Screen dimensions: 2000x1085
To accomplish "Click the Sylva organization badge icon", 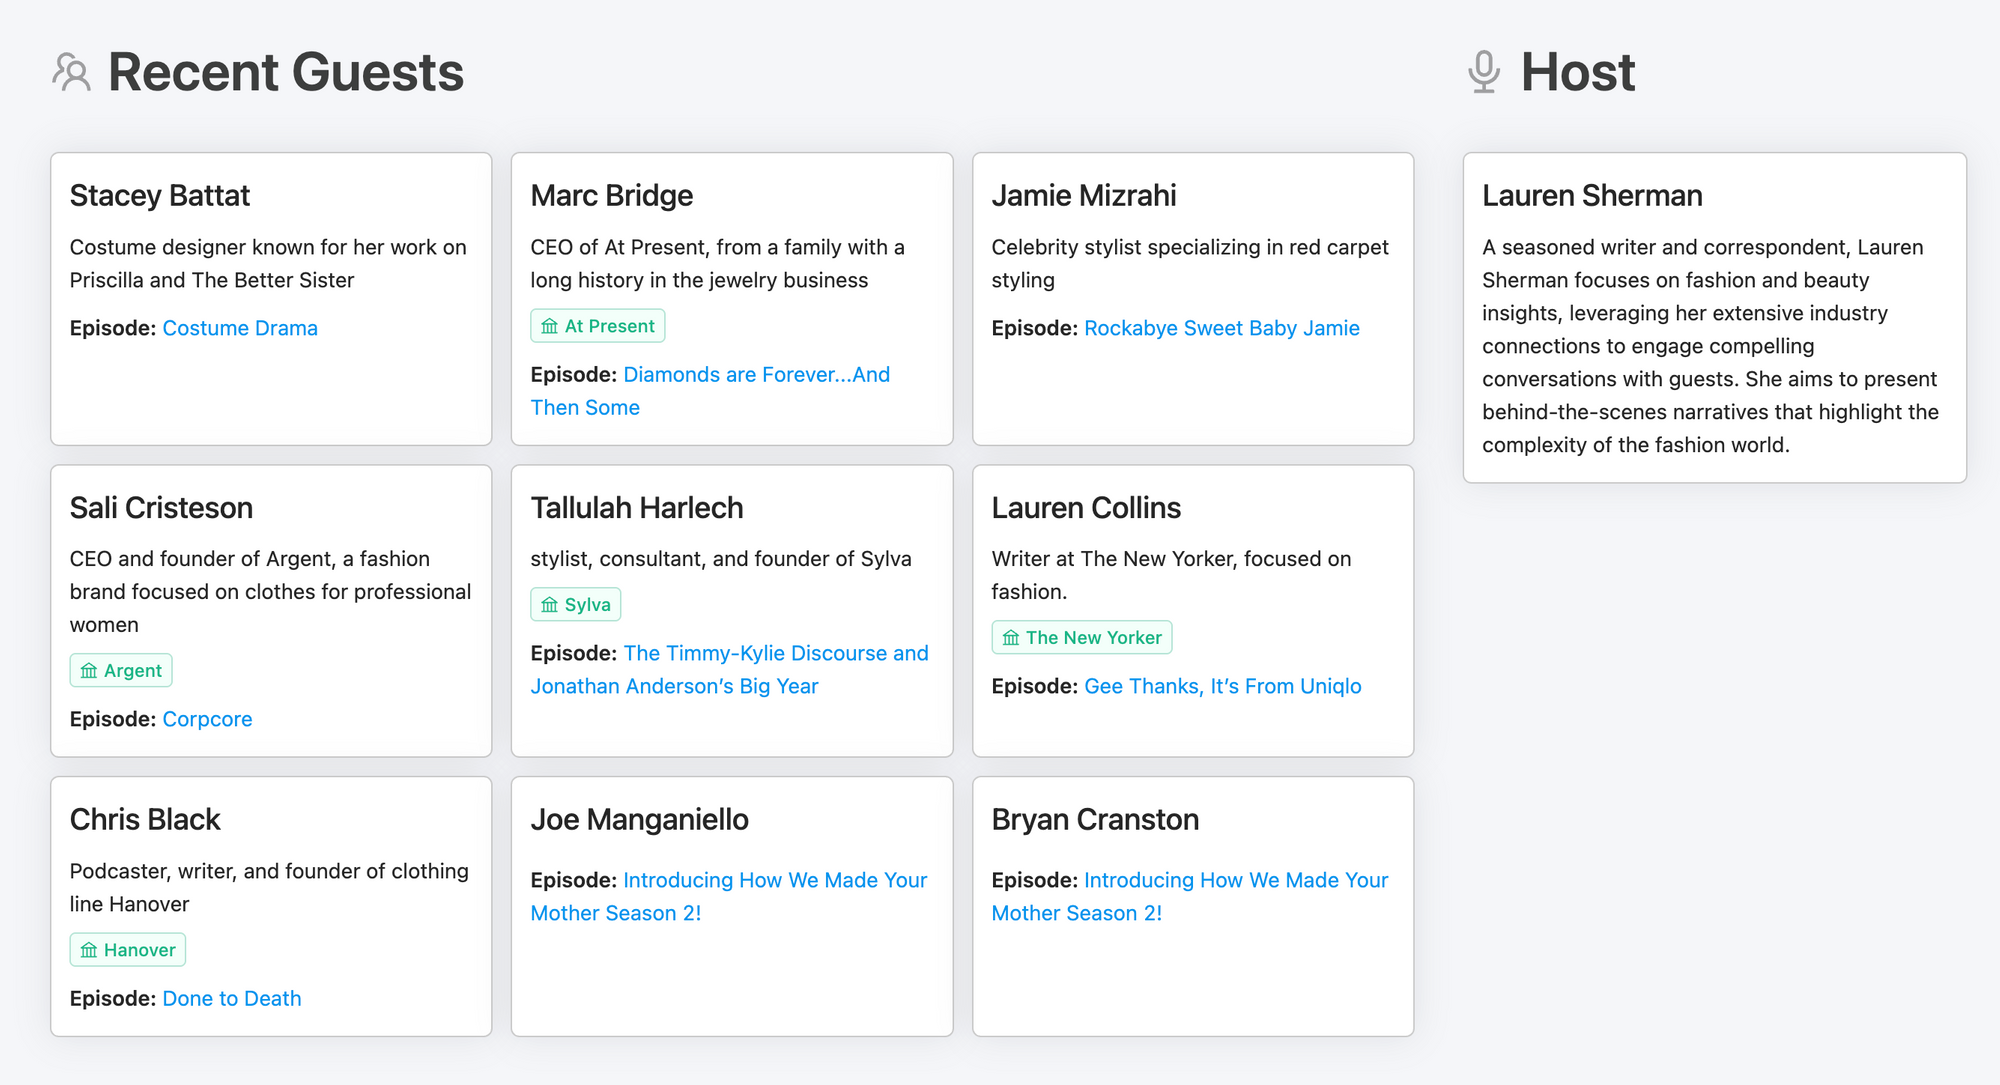I will coord(549,605).
